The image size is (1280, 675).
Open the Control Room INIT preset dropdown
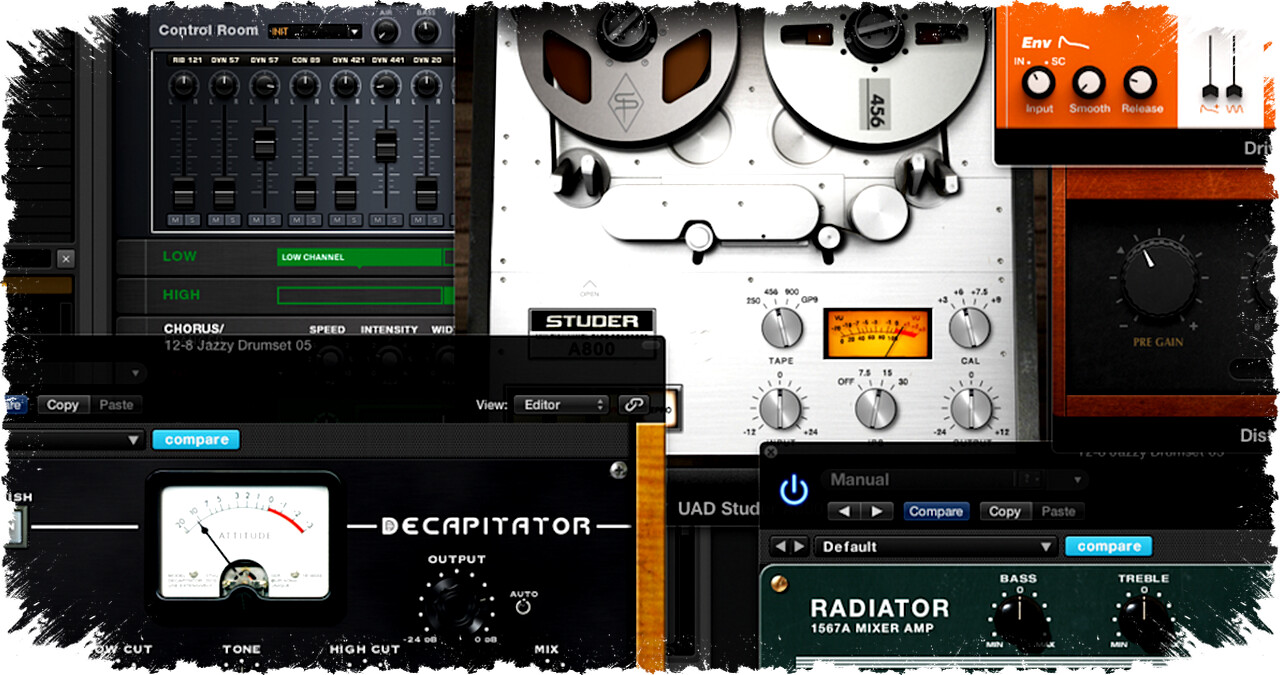pyautogui.click(x=315, y=31)
